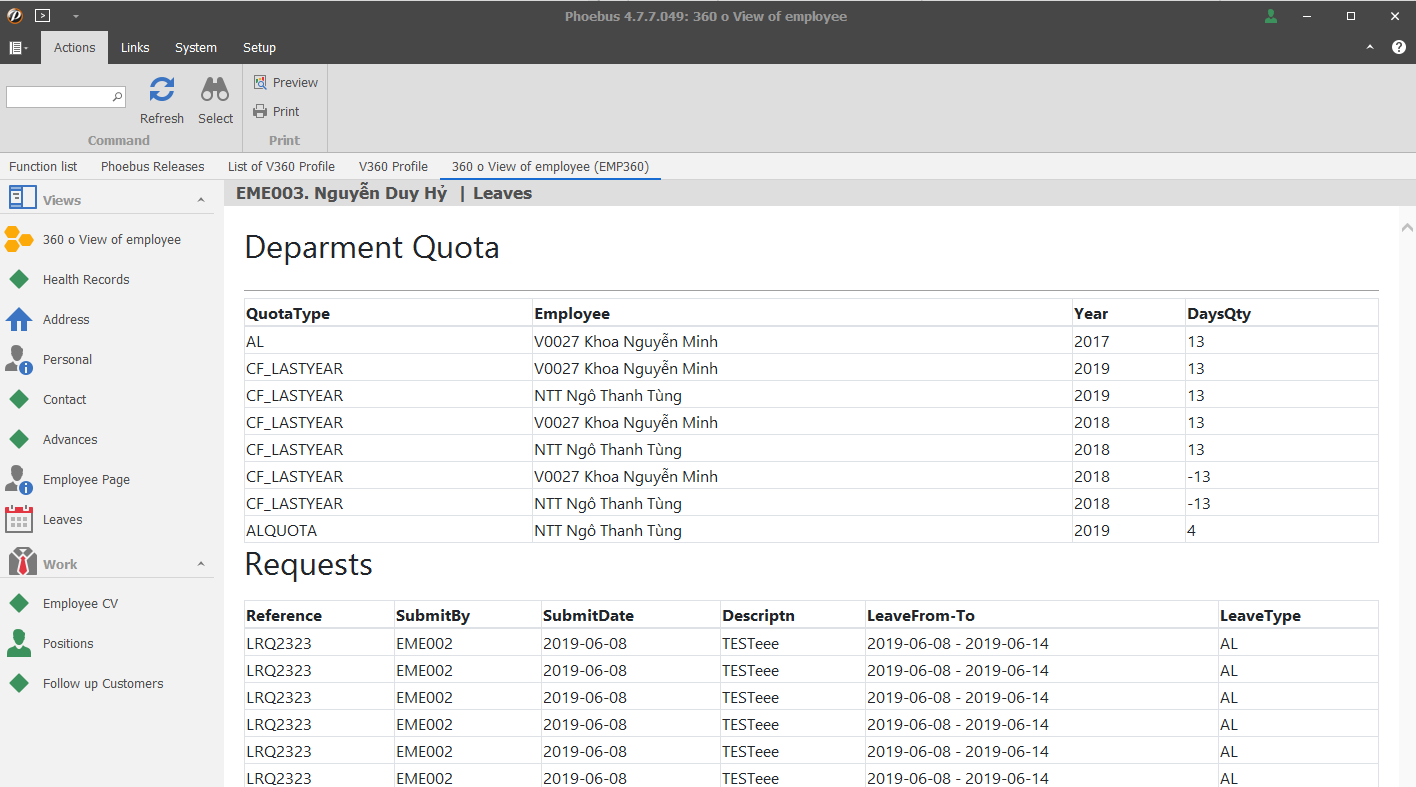Switch to the Actions ribbon tab
The height and width of the screenshot is (787, 1416).
[x=74, y=48]
